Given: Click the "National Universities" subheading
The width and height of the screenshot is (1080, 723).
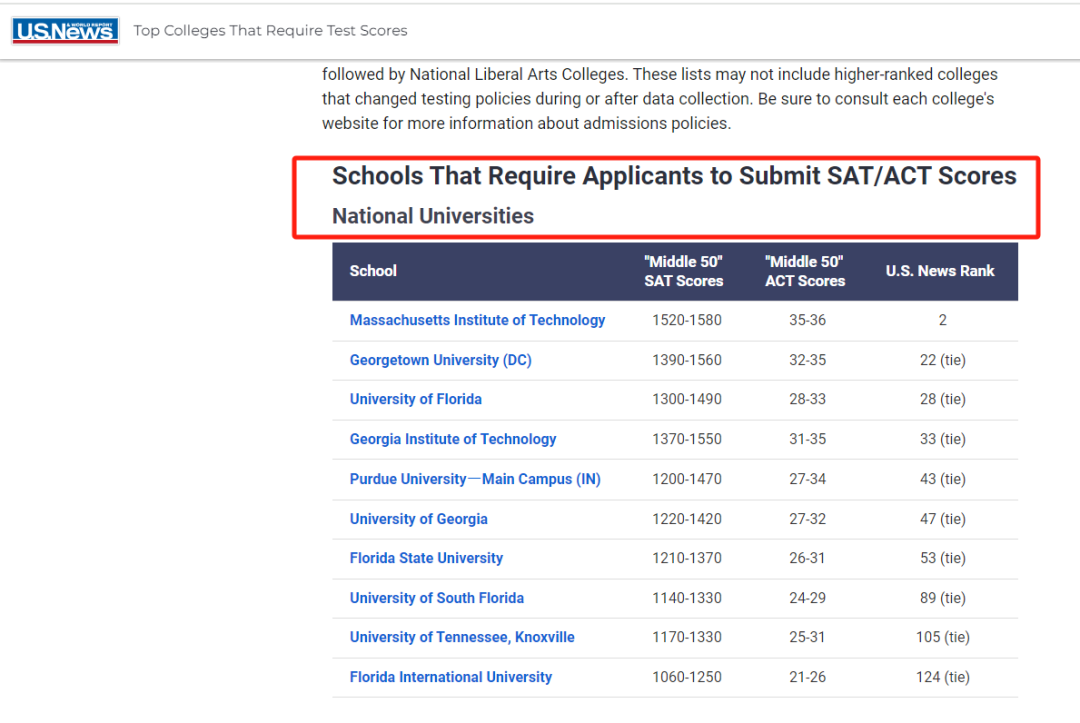Looking at the screenshot, I should [x=433, y=216].
